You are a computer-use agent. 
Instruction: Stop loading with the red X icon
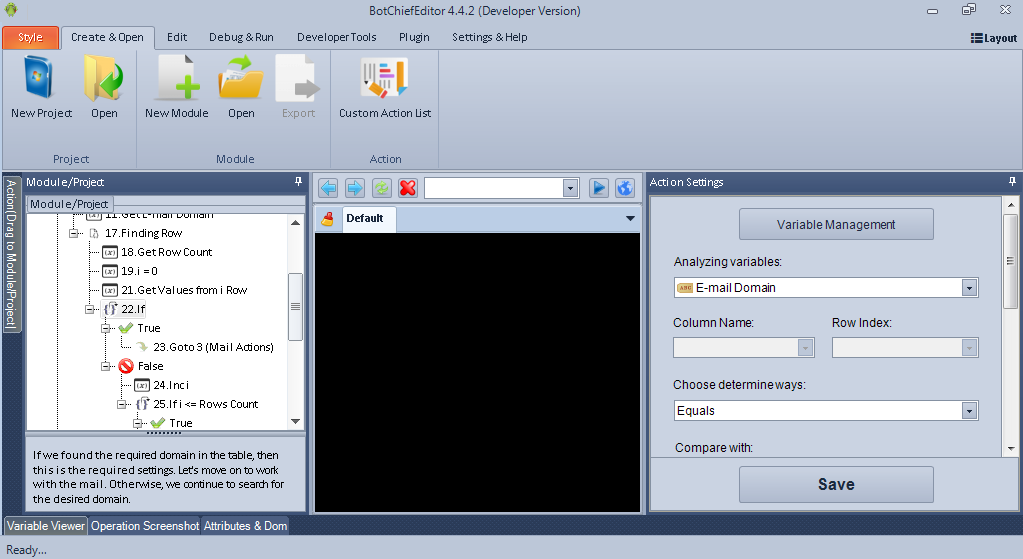click(x=407, y=188)
